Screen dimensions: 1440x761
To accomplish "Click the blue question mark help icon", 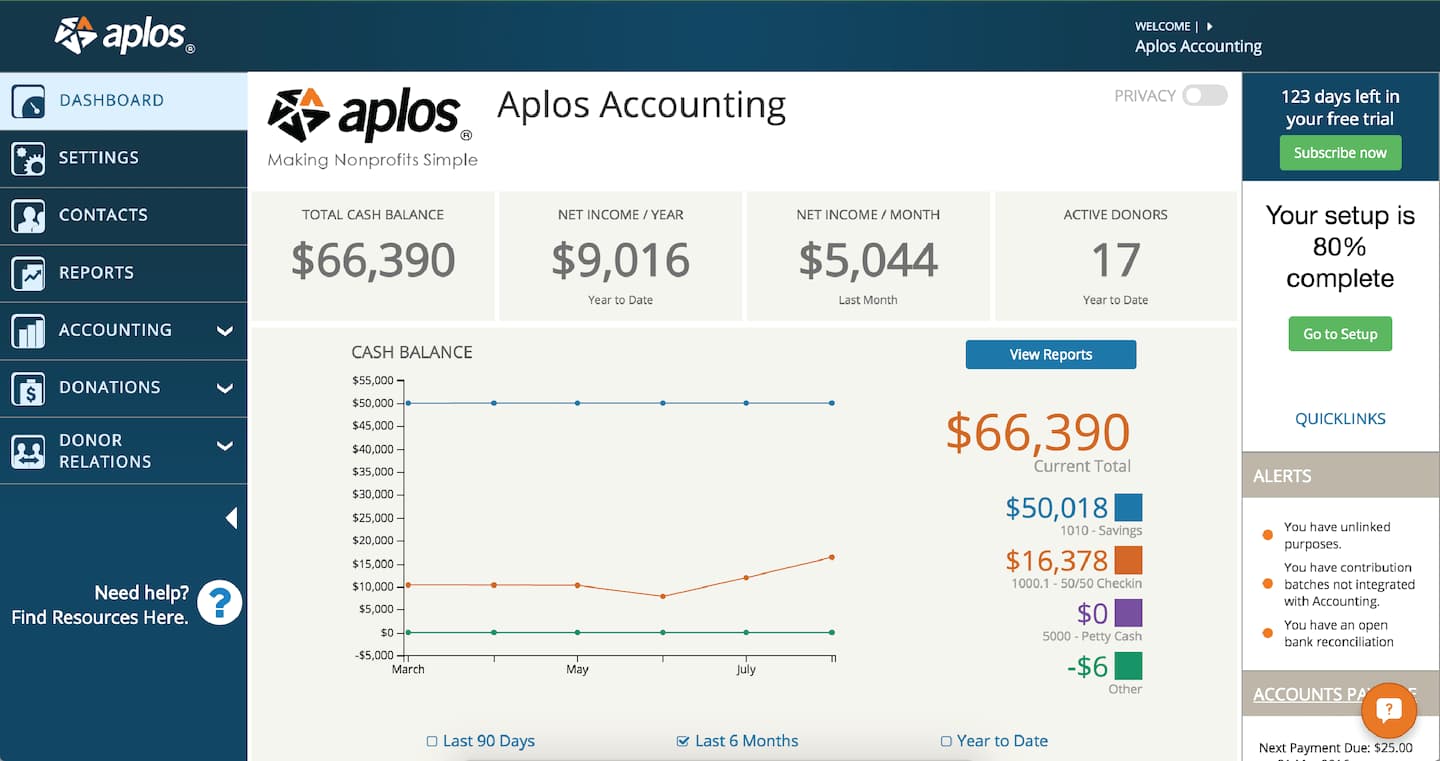I will (220, 603).
